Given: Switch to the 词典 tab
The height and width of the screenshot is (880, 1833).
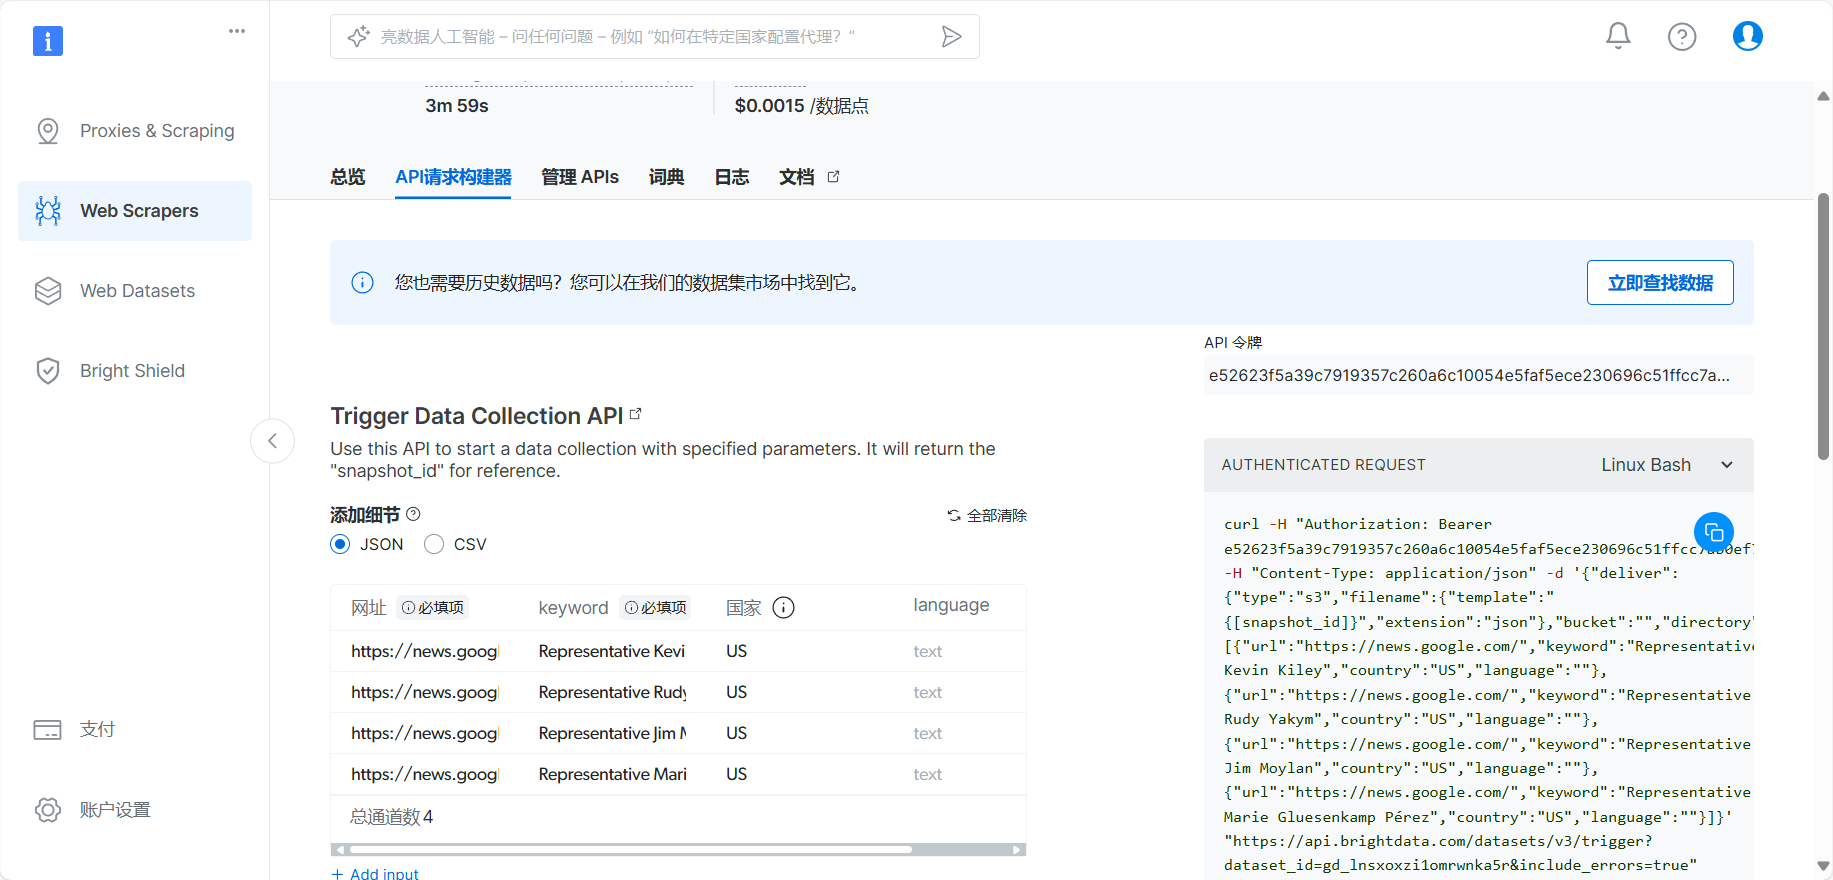Looking at the screenshot, I should coord(667,177).
